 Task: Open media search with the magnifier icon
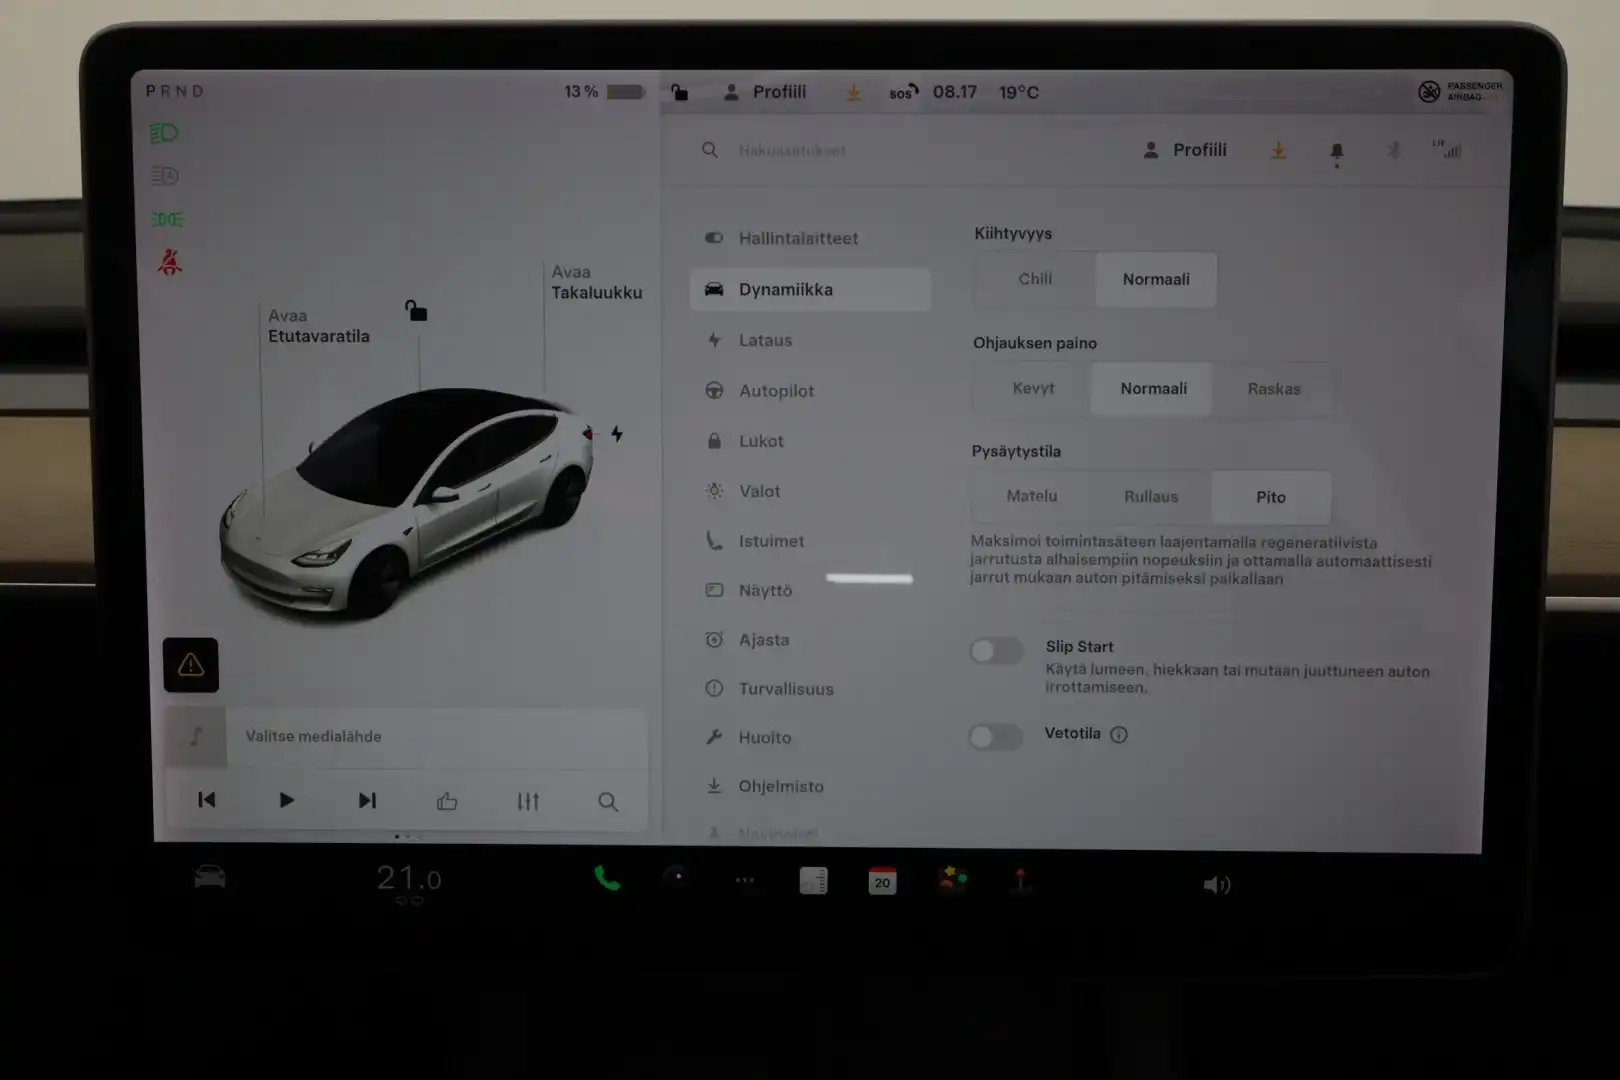pyautogui.click(x=608, y=801)
